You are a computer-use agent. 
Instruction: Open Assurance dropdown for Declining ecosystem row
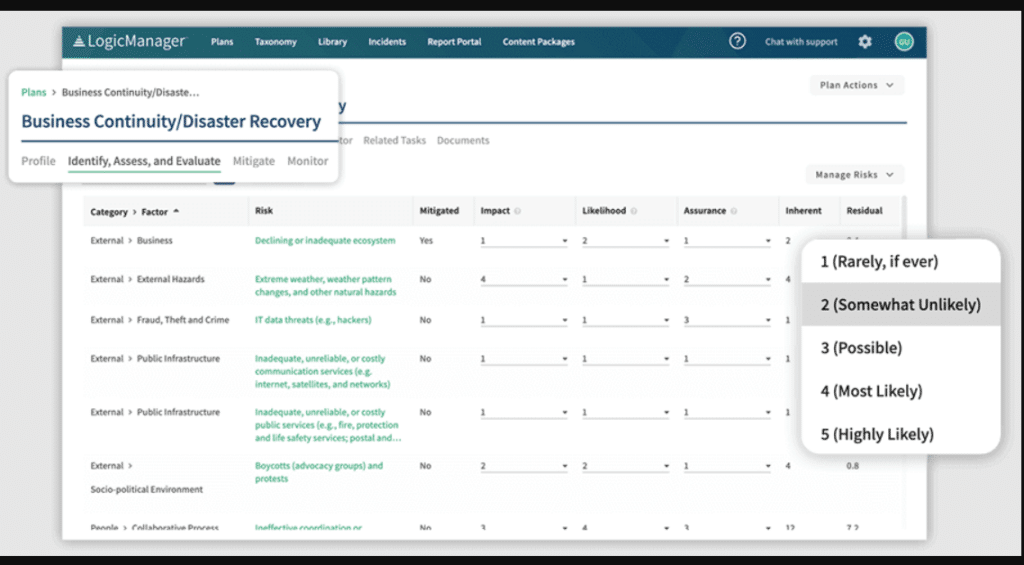727,241
